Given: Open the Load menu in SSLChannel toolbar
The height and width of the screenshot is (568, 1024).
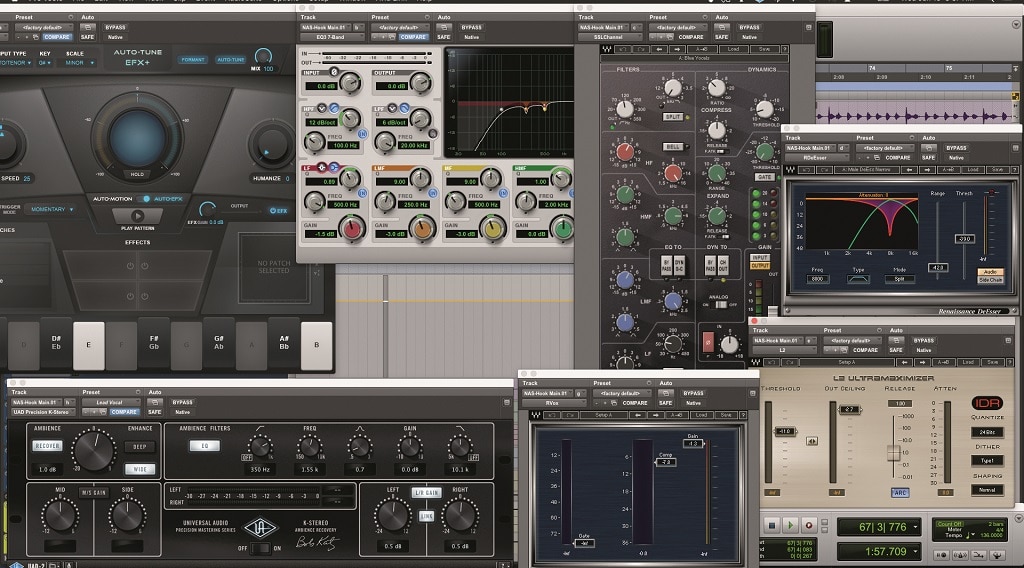Looking at the screenshot, I should click(x=733, y=49).
